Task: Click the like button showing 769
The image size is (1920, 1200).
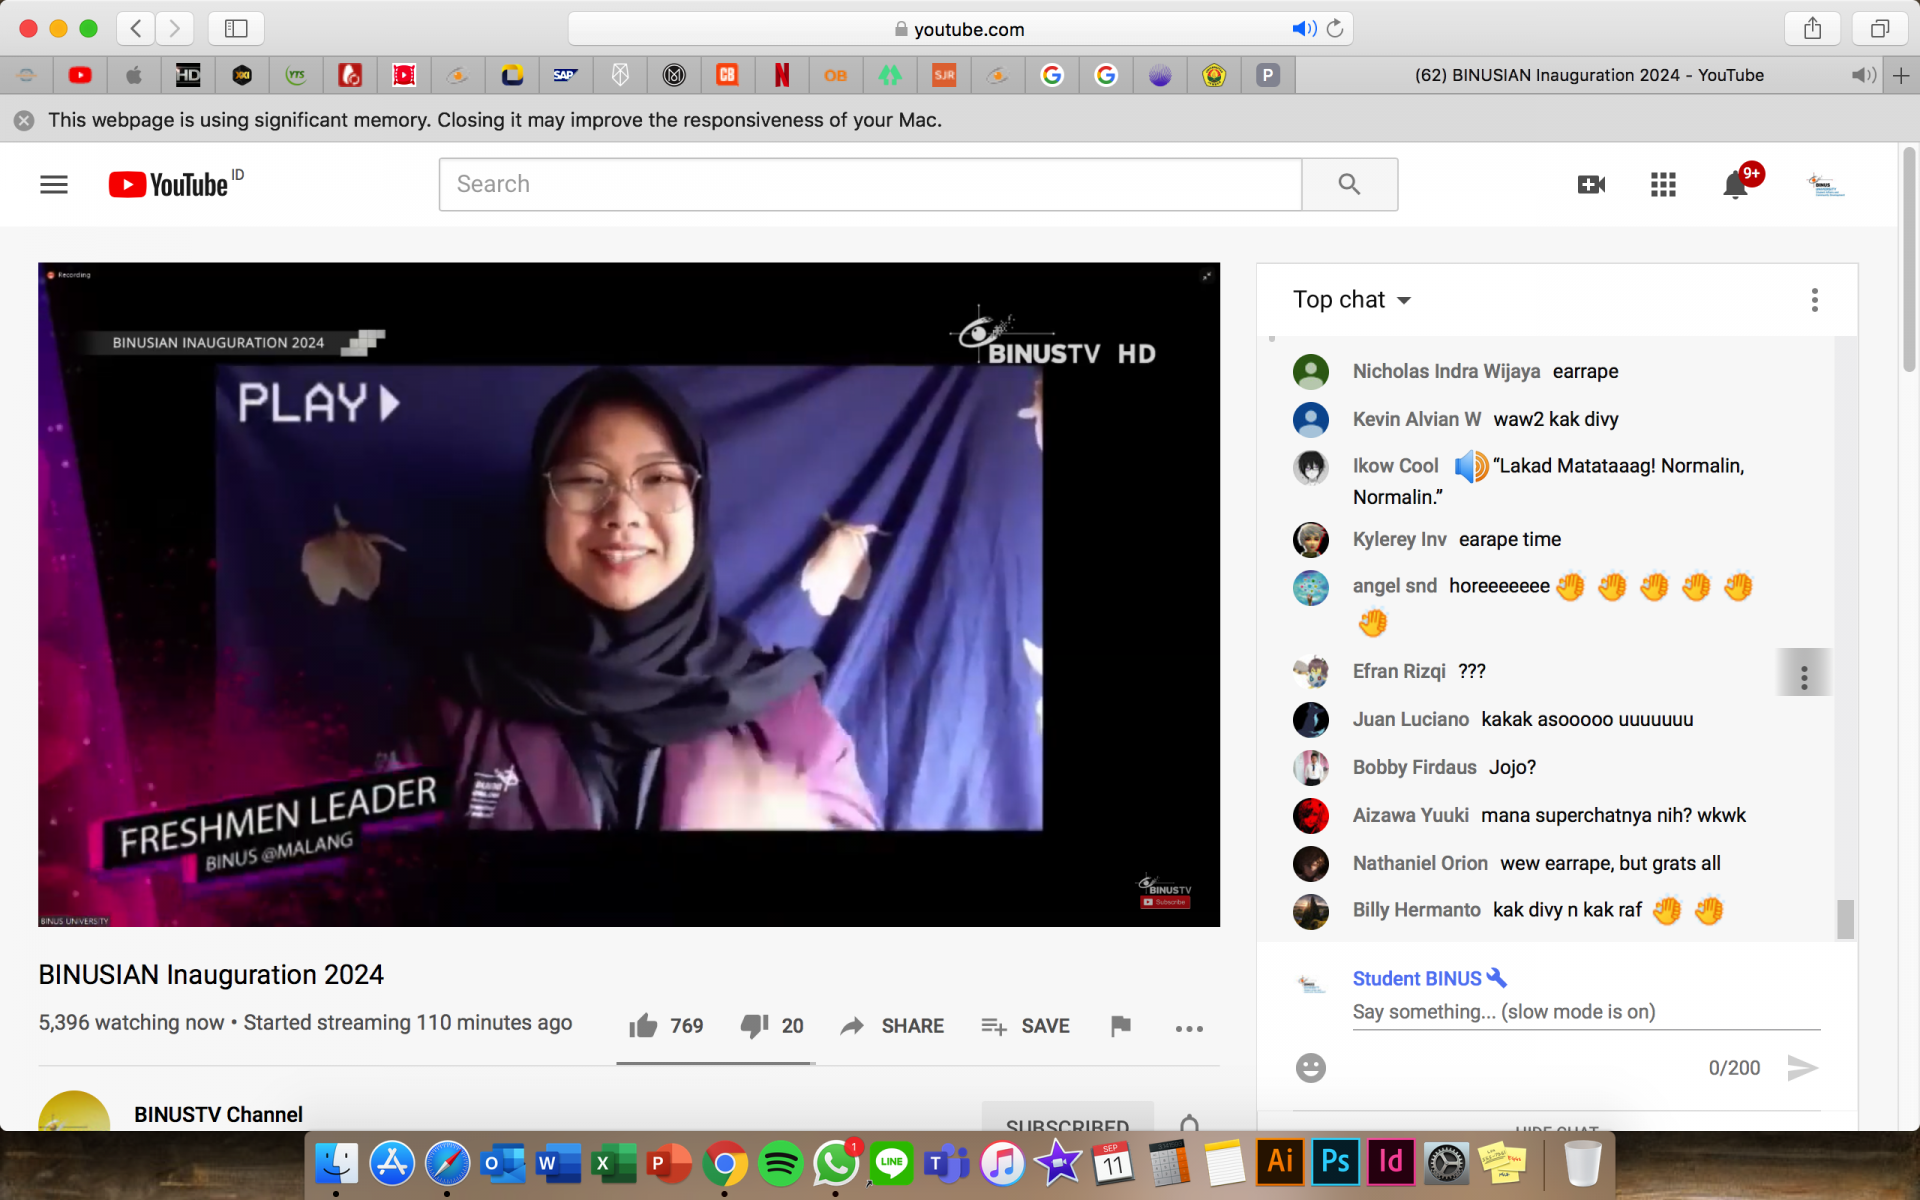Action: pyautogui.click(x=664, y=1025)
